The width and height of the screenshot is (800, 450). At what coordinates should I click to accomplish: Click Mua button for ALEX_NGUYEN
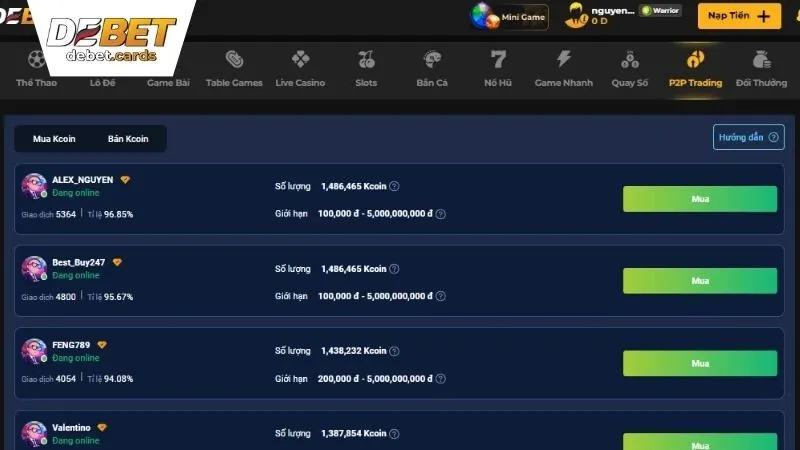[700, 199]
